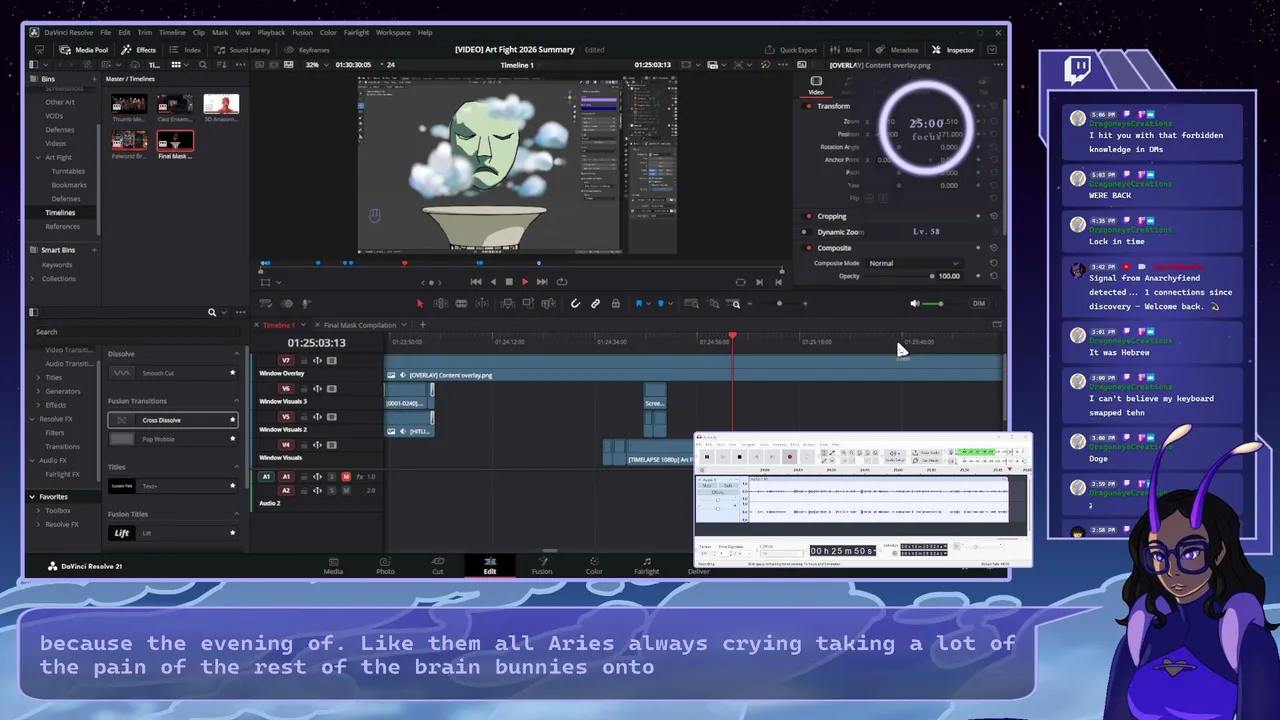Select the Final Mask timeline thumbnail
Image resolution: width=1280 pixels, height=720 pixels.
pyautogui.click(x=175, y=142)
